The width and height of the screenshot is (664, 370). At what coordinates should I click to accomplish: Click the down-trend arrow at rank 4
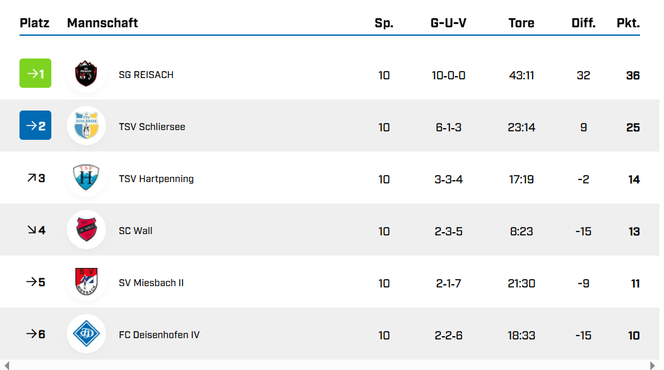pos(32,230)
